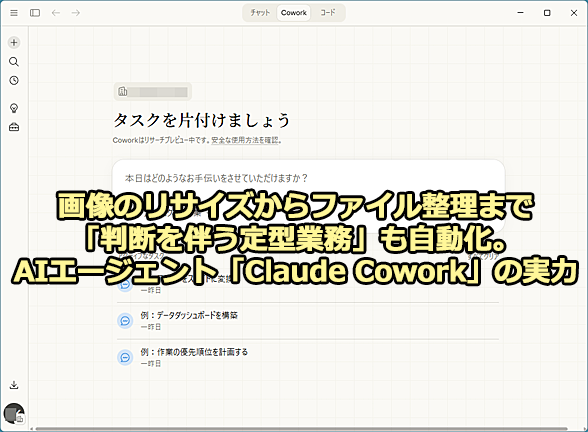
Task: Click the blurred organization chip
Action: click(x=153, y=92)
